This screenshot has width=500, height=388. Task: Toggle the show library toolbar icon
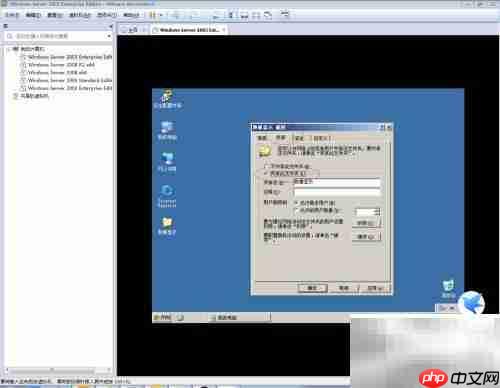click(232, 15)
